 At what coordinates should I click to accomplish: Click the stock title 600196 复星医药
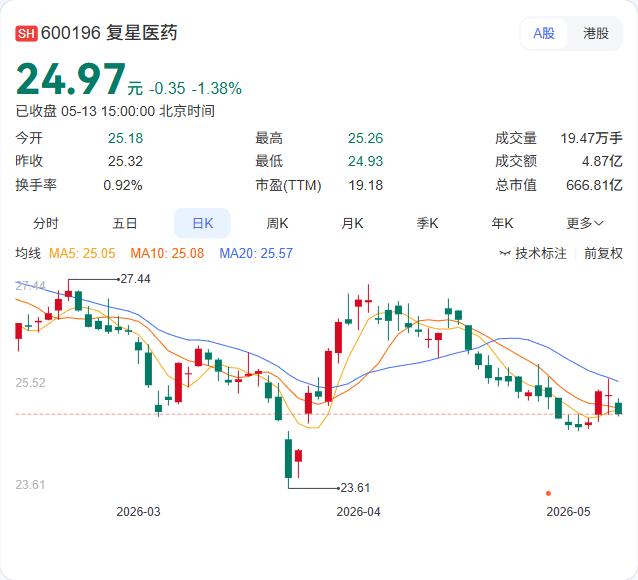coord(109,33)
